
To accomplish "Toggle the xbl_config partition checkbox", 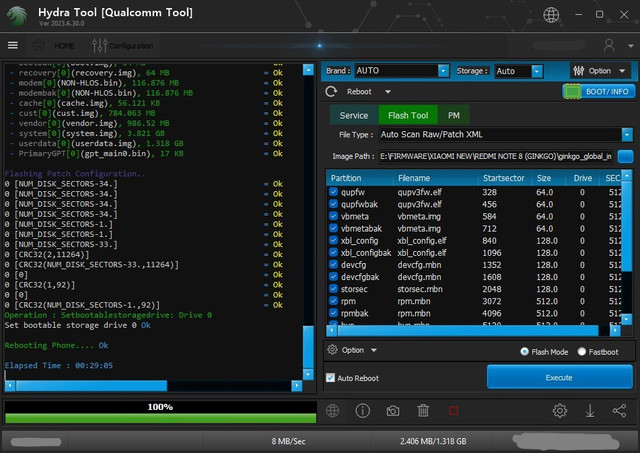I will coord(333,240).
